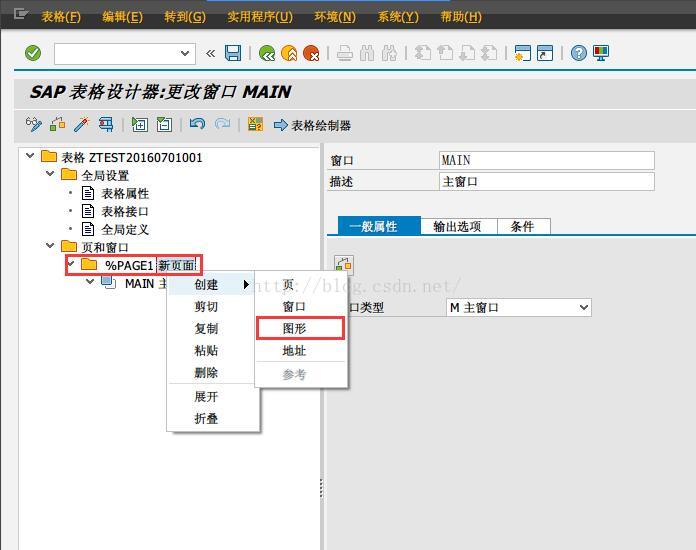Select 粘贴 in the context menu
This screenshot has width=696, height=550.
[x=213, y=350]
